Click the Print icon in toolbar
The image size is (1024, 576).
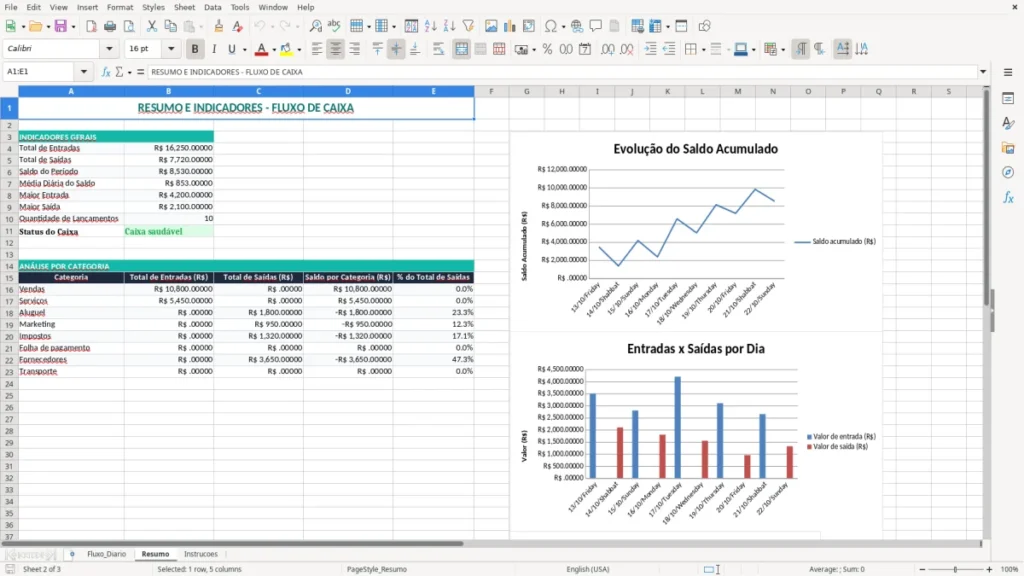click(x=110, y=26)
